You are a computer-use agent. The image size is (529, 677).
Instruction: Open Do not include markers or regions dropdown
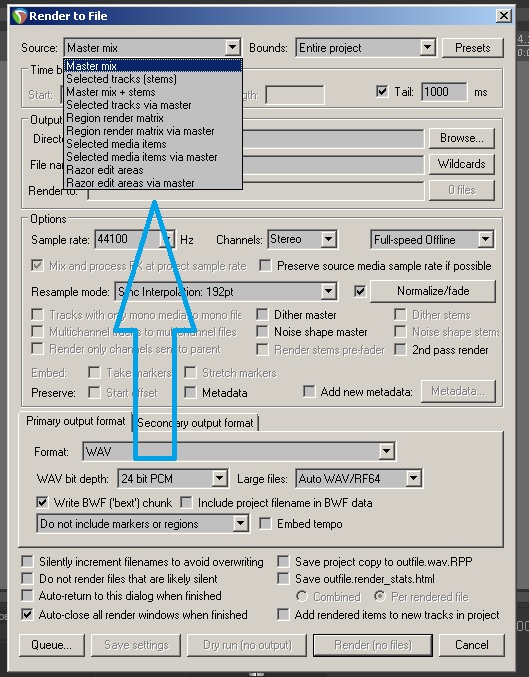pyautogui.click(x=143, y=524)
